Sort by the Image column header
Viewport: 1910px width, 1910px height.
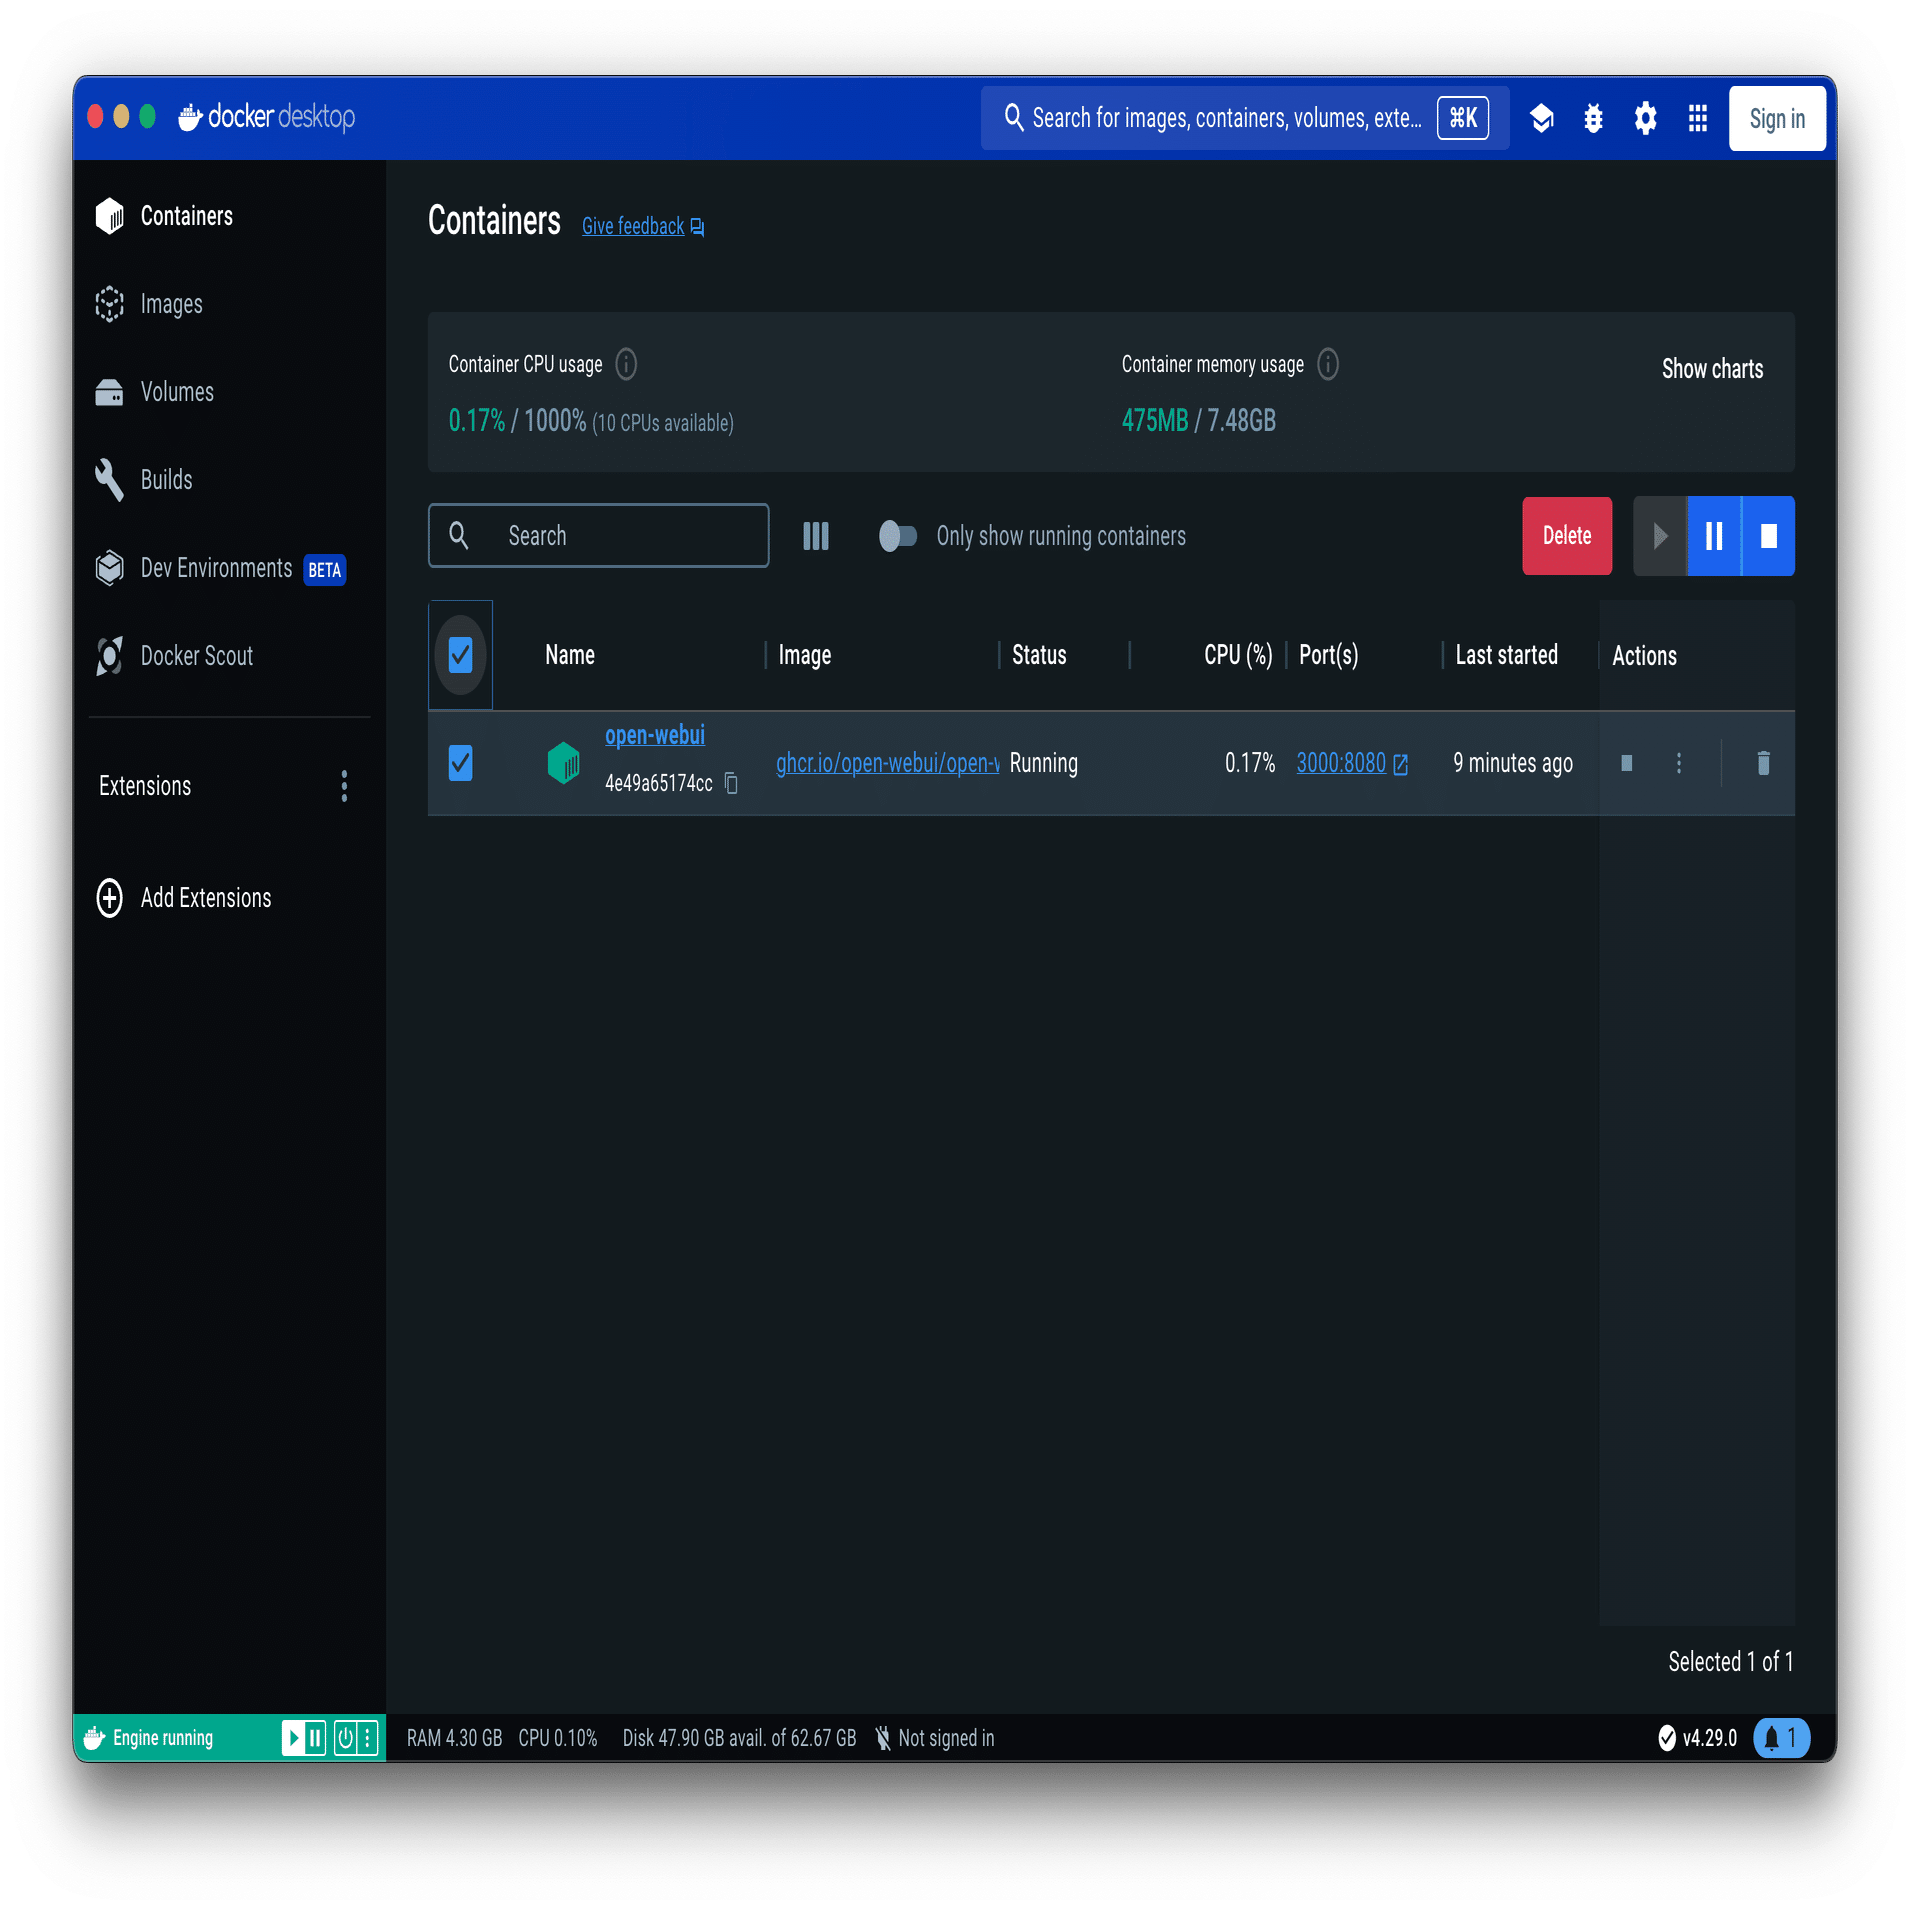(805, 655)
